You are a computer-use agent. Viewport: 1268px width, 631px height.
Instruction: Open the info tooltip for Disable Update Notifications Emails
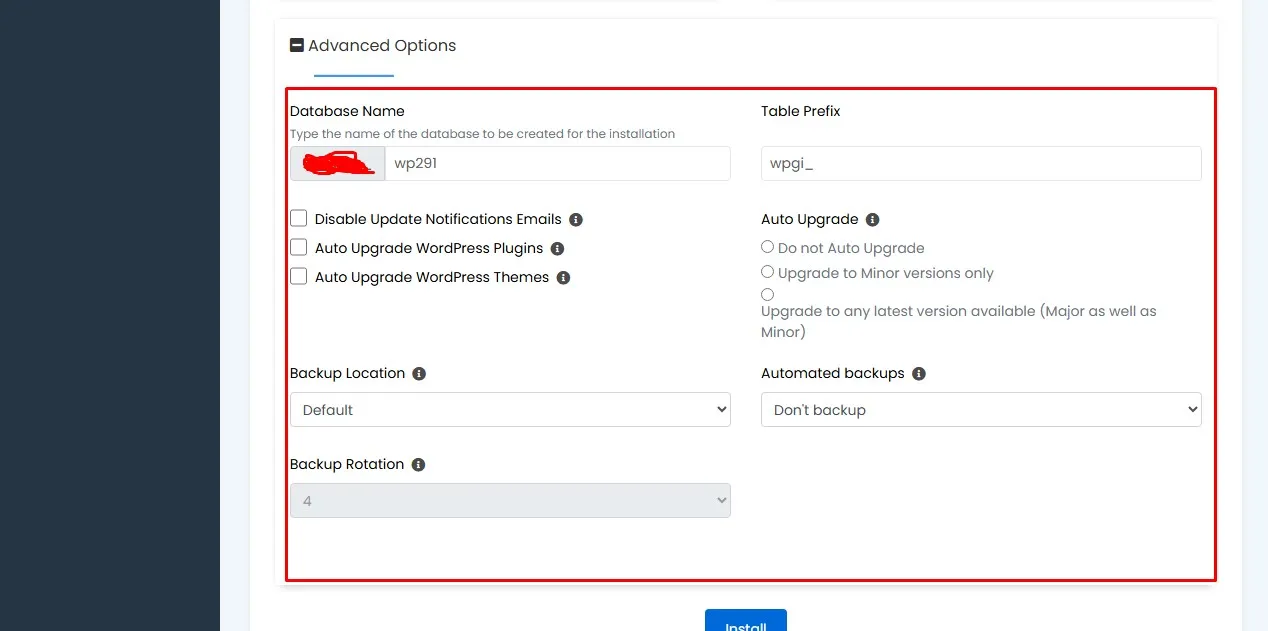tap(575, 218)
